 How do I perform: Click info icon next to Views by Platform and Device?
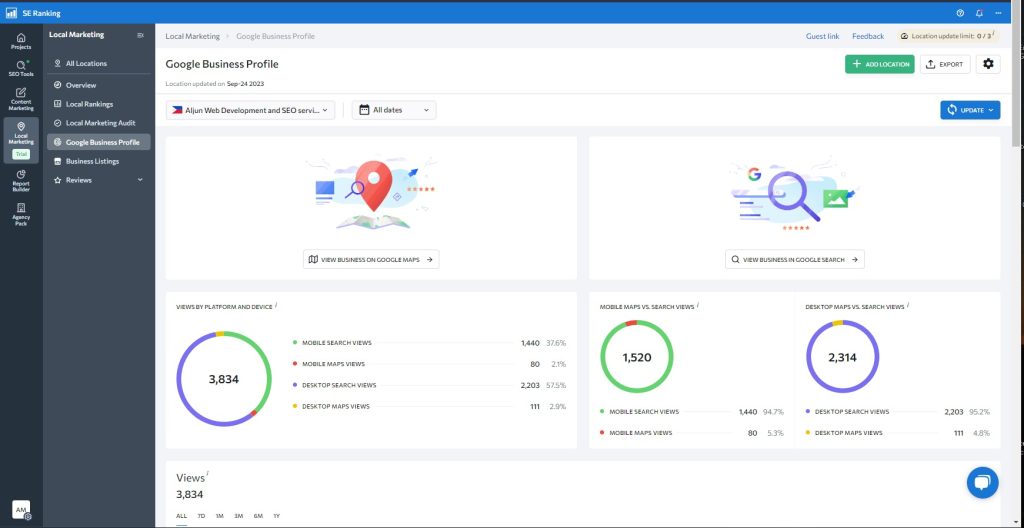276,304
